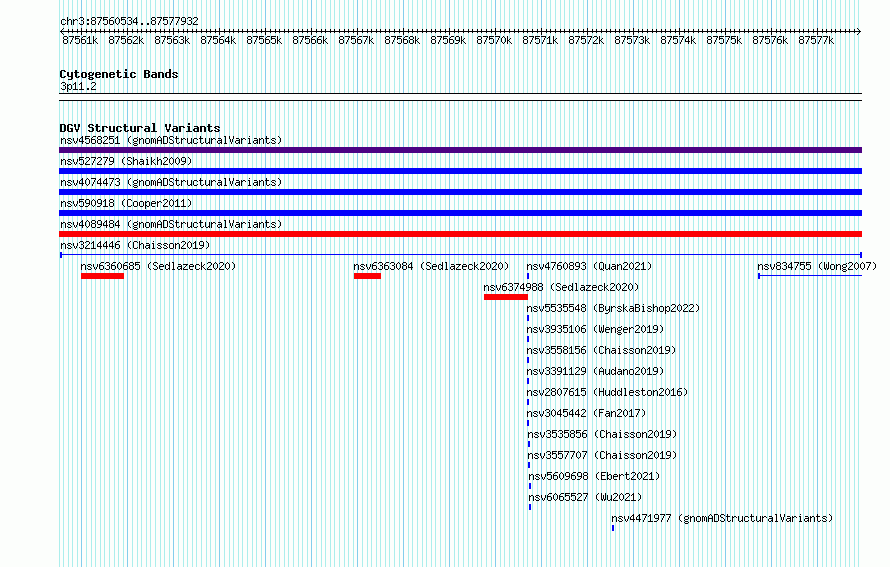Image resolution: width=890 pixels, height=567 pixels.
Task: Click the 87563k ruler position
Action: pyautogui.click(x=172, y=40)
